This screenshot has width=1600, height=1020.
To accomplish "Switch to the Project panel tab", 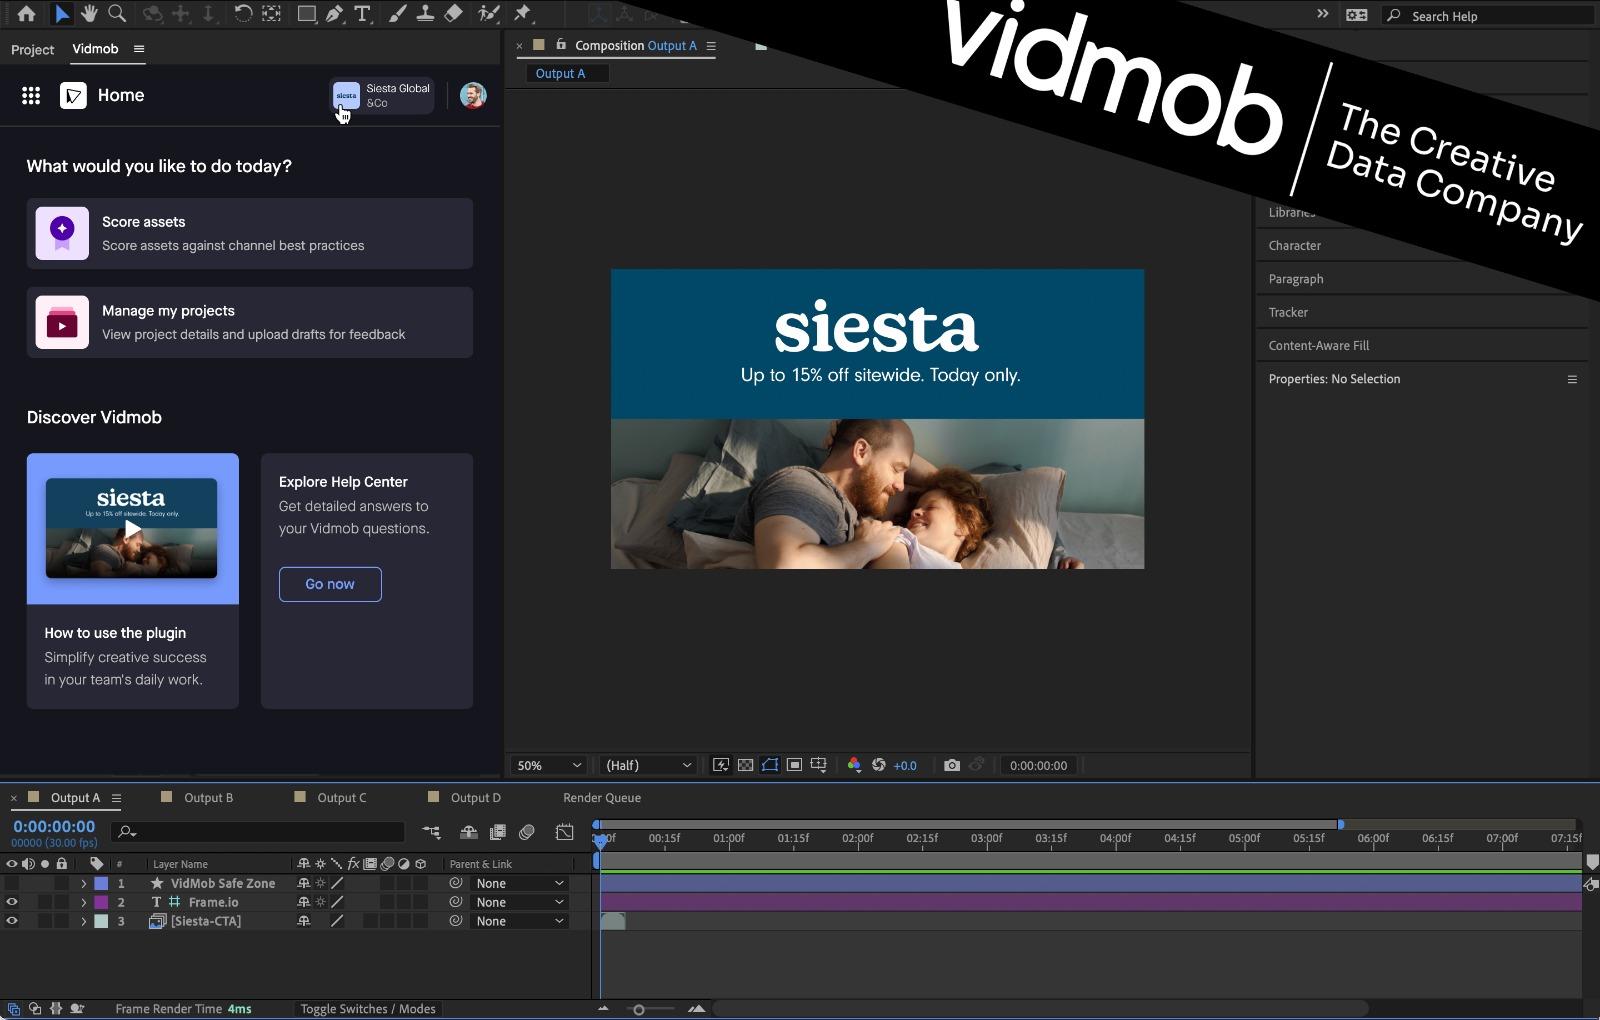I will (x=32, y=49).
